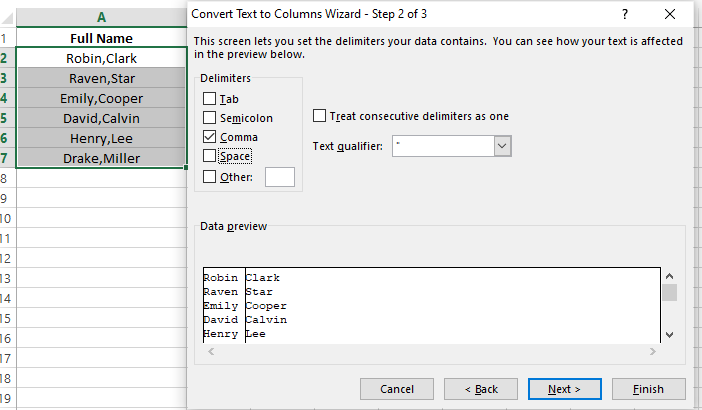
Task: Uncheck the Comma delimiter checkbox
Action: pyautogui.click(x=209, y=137)
